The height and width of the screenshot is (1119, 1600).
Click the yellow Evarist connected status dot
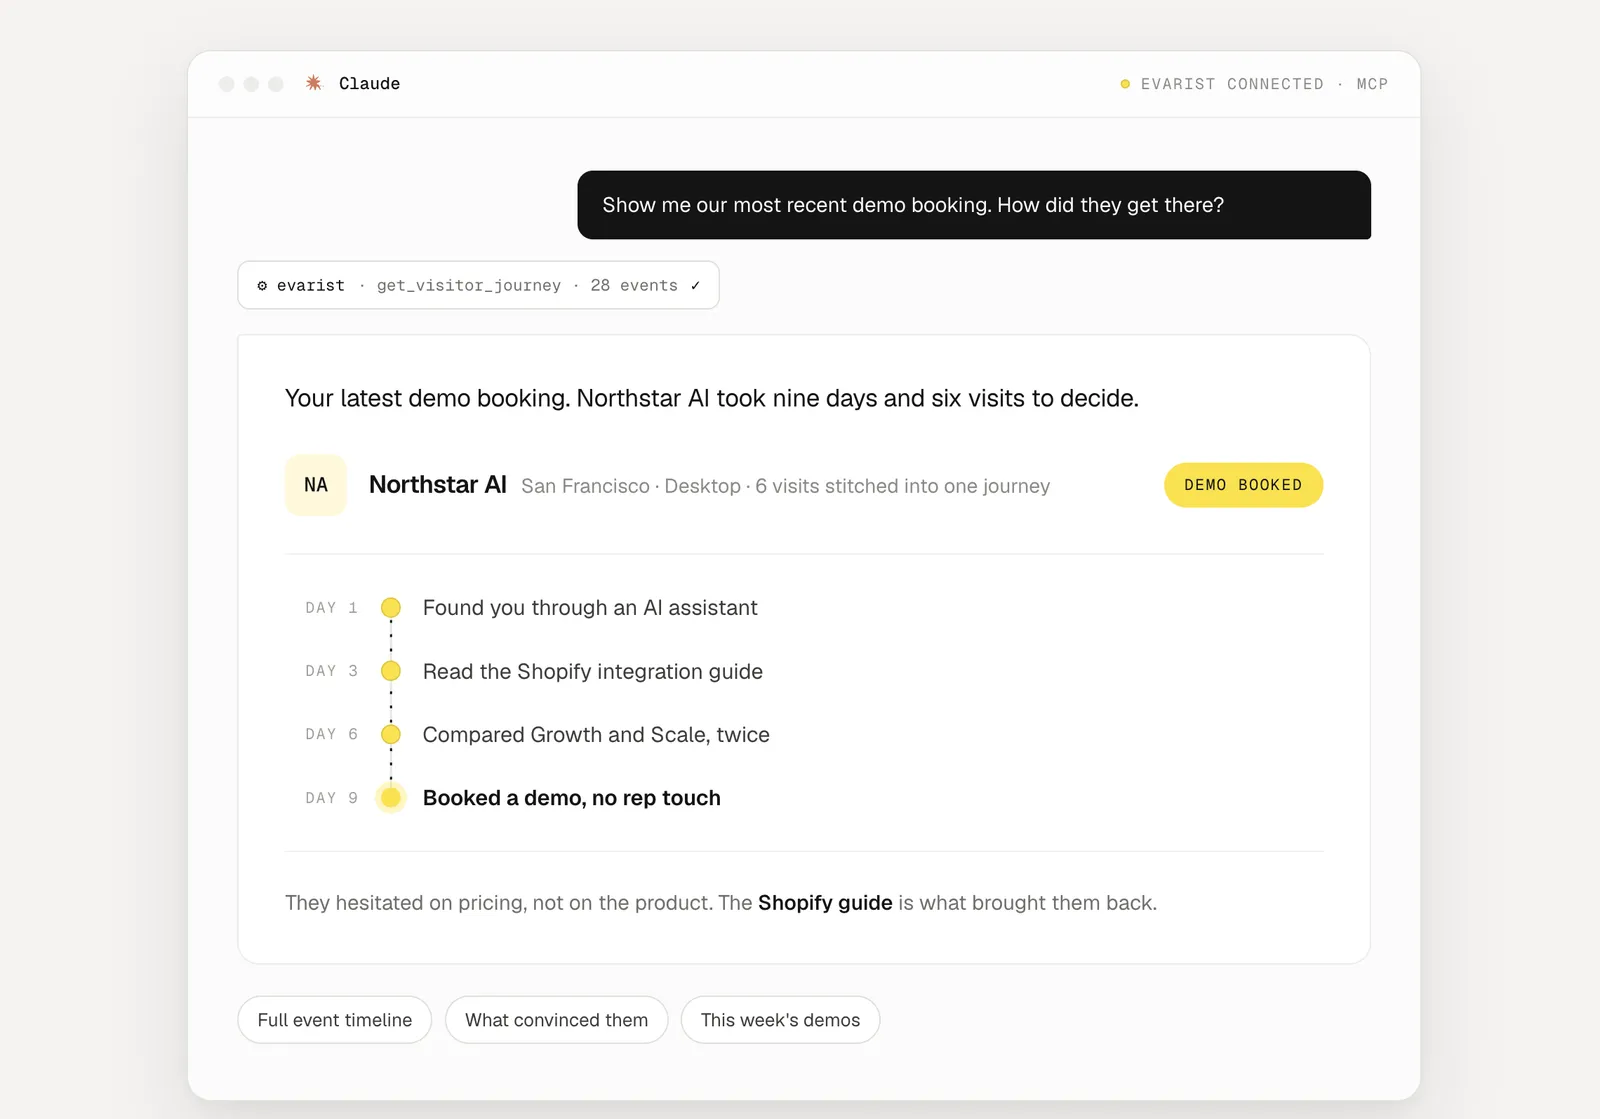click(x=1125, y=84)
